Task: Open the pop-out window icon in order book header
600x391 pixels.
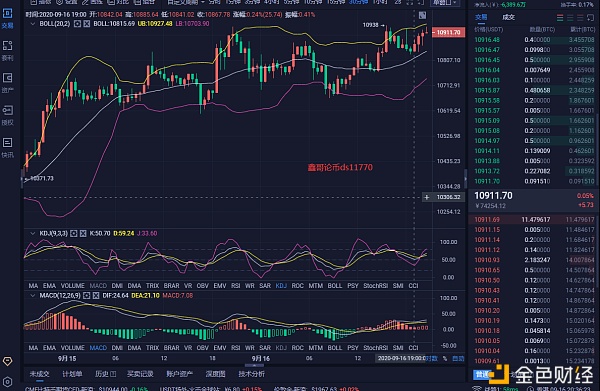Action: [590, 18]
